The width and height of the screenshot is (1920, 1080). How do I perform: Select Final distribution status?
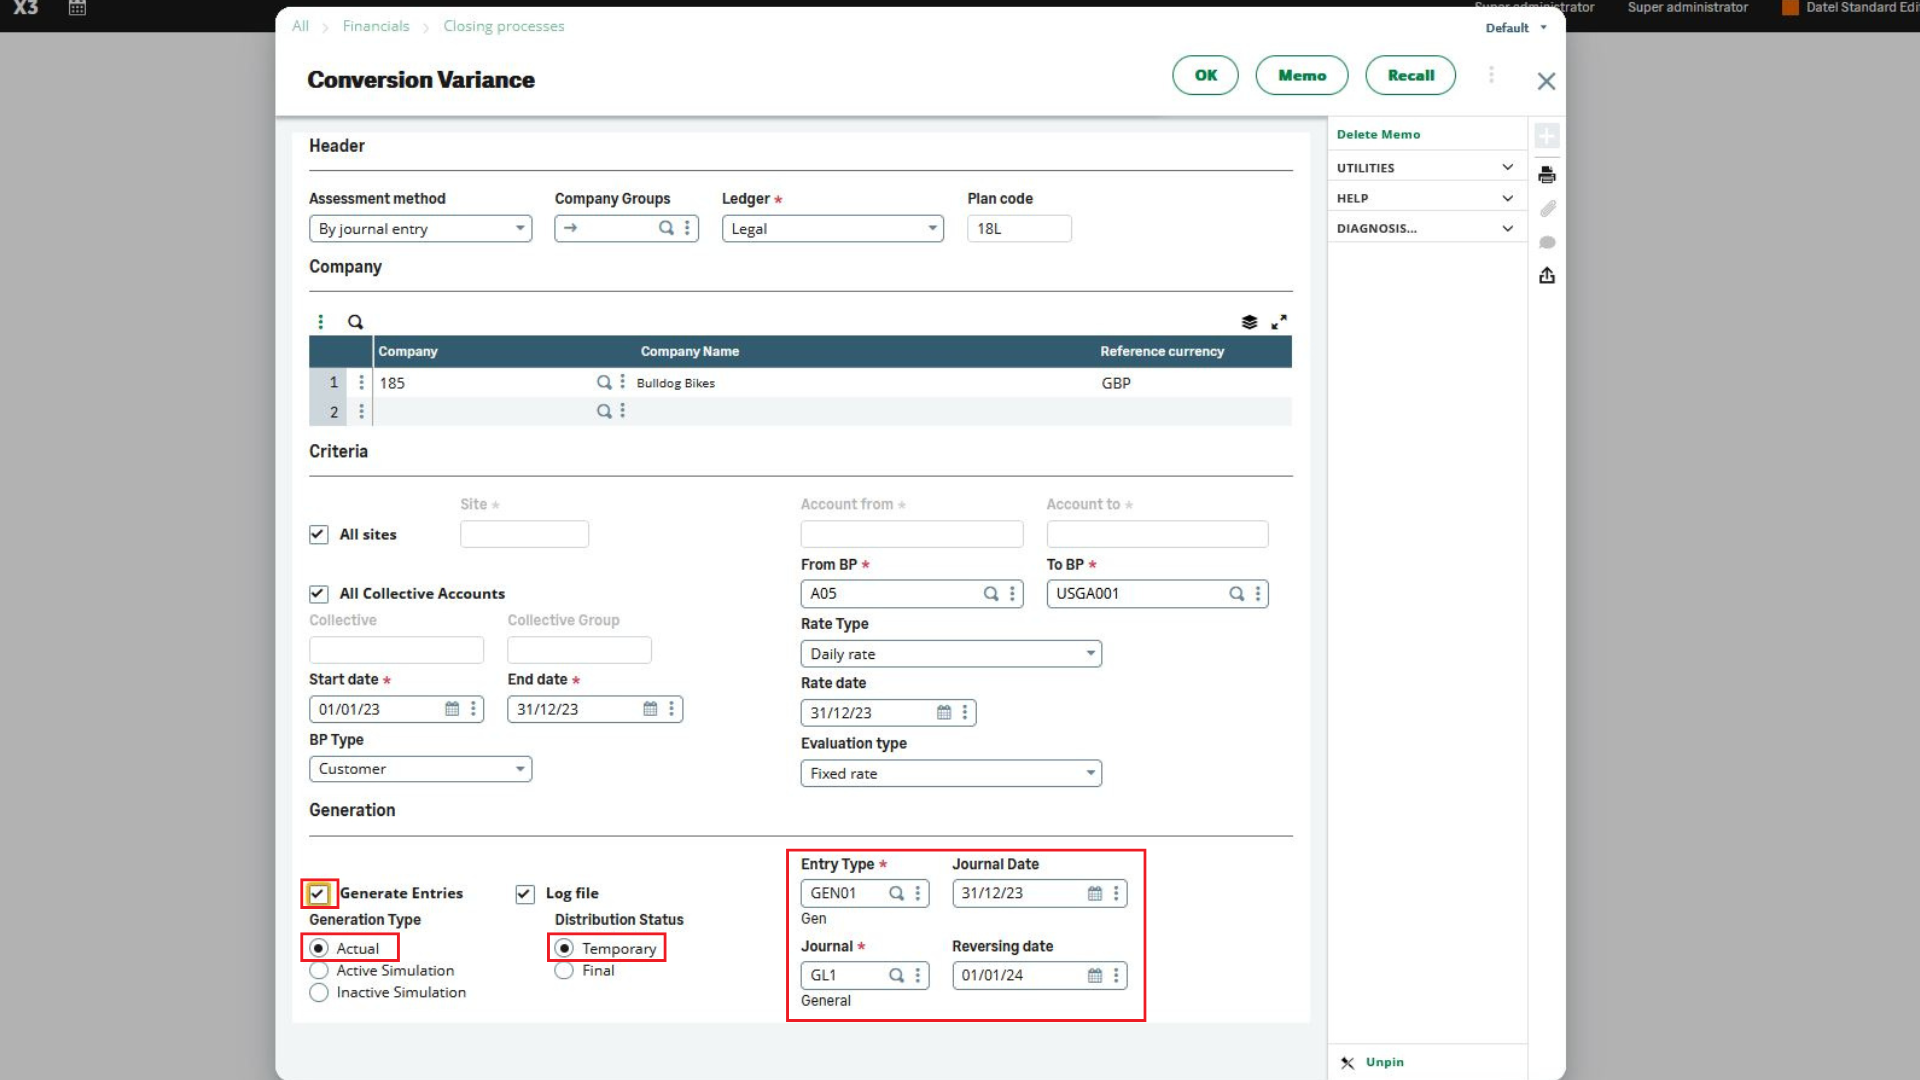click(564, 970)
